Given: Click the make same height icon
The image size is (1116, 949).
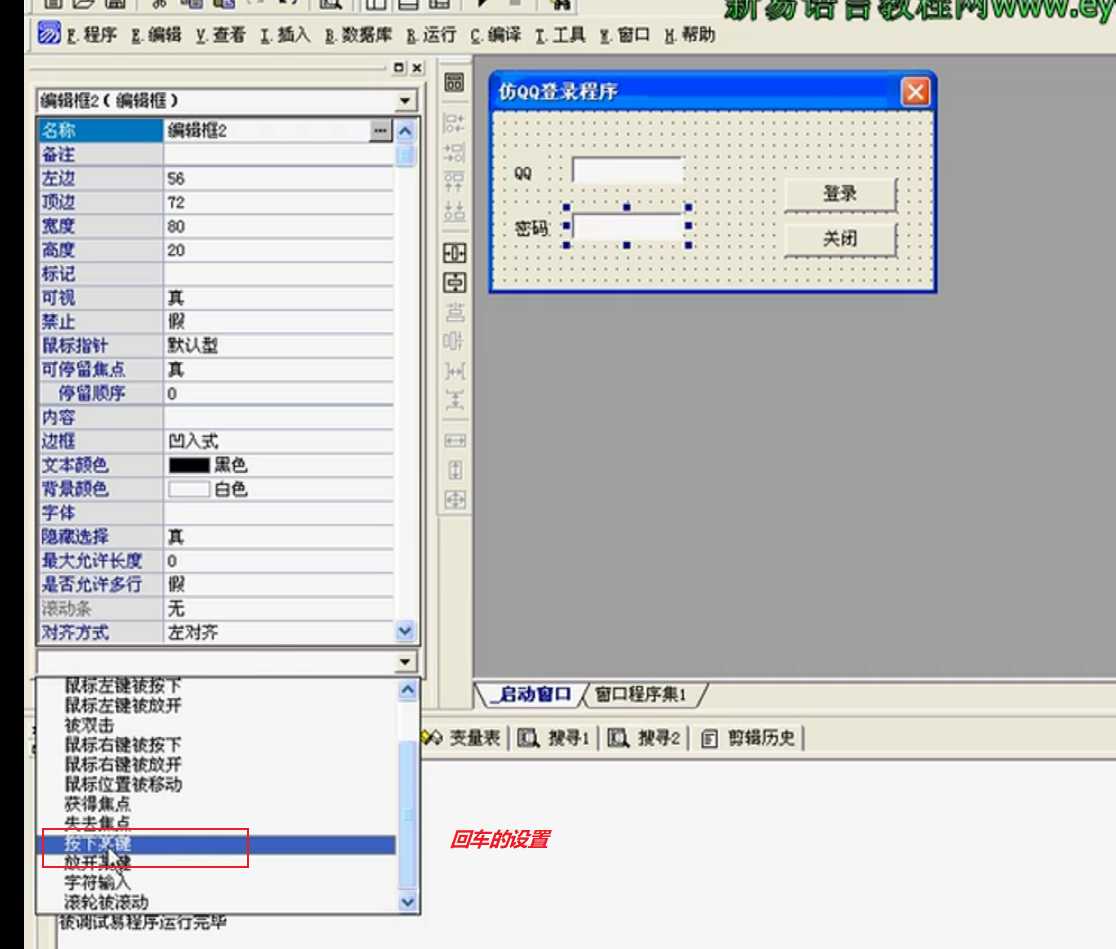Looking at the screenshot, I should pos(454,470).
